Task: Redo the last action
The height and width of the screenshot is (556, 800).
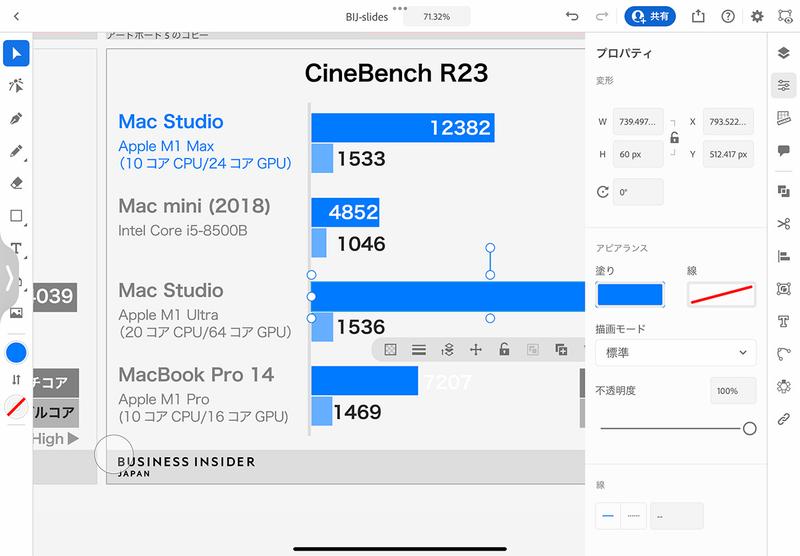Action: coord(602,16)
